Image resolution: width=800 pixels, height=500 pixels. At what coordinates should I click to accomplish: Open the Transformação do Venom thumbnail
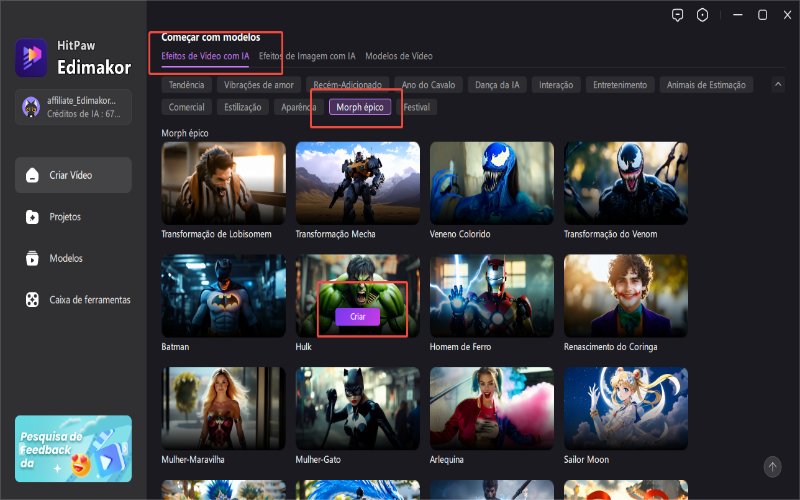(x=626, y=183)
